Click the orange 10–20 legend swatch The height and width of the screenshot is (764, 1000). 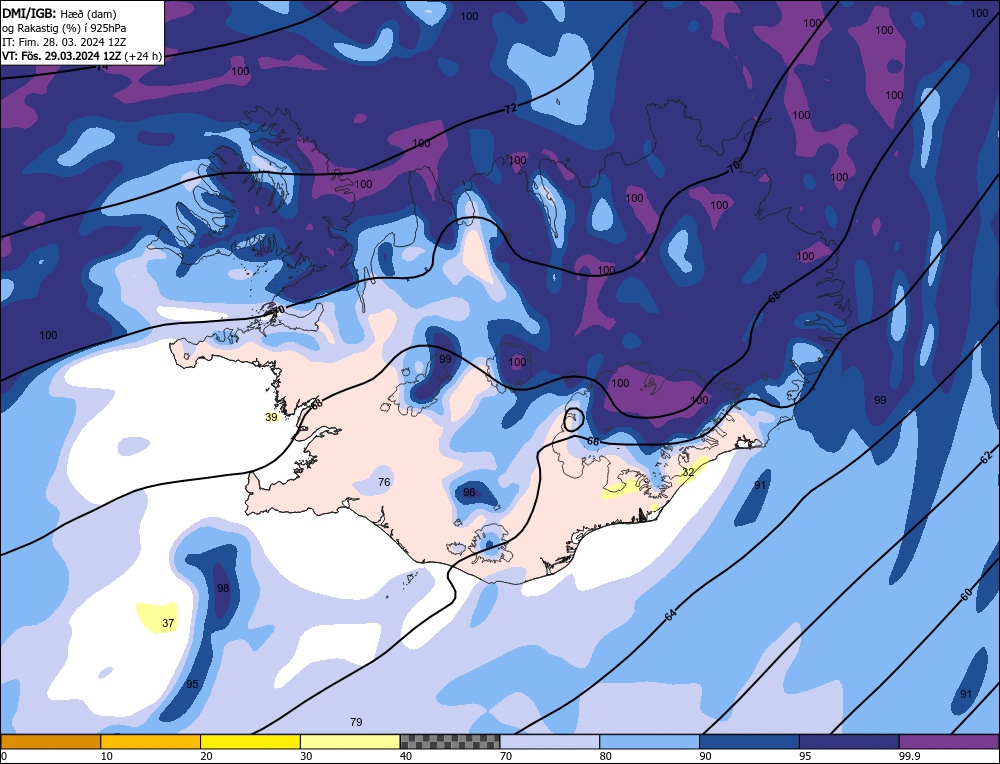(151, 741)
